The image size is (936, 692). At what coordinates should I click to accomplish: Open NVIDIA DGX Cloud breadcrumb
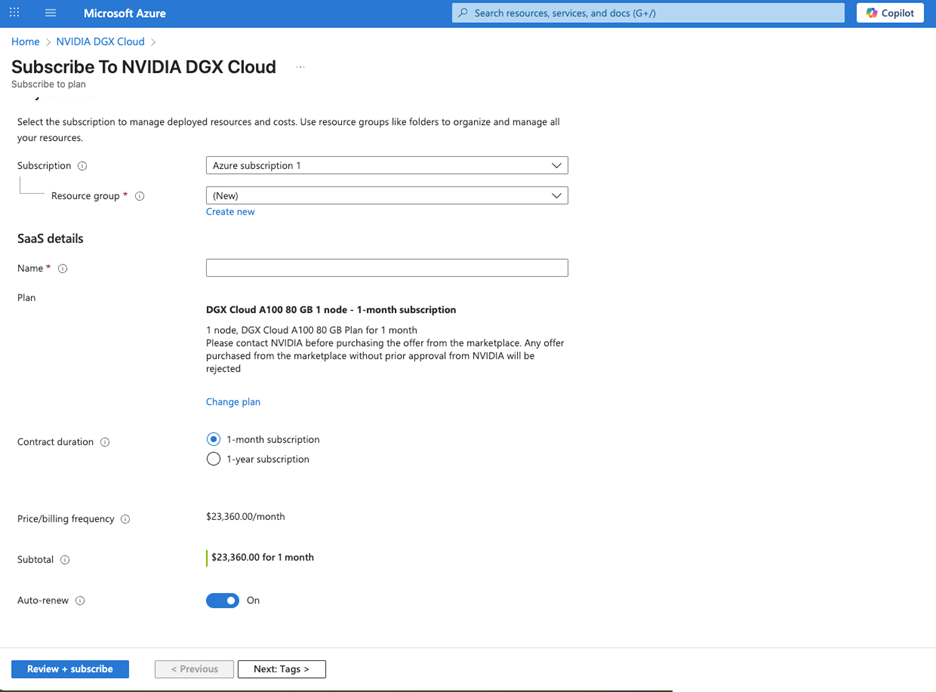point(100,41)
